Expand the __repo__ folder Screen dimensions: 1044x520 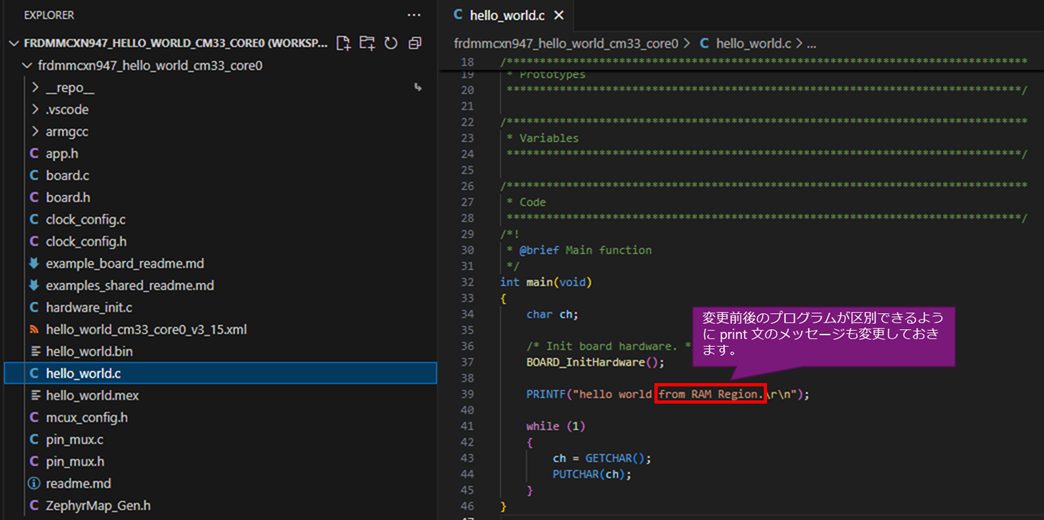click(x=69, y=88)
